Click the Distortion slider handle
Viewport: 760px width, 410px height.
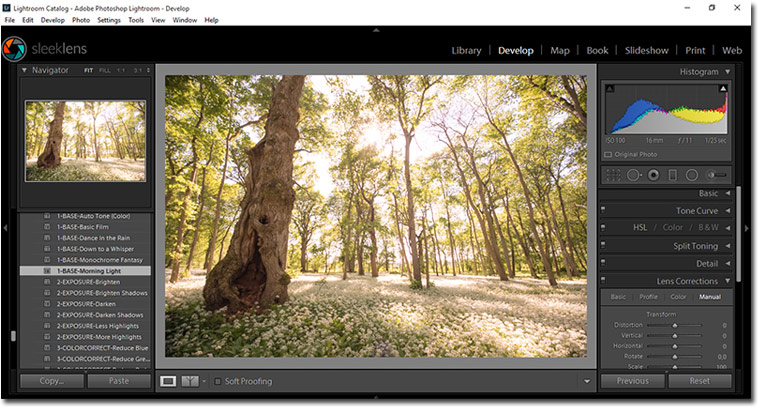[x=675, y=325]
